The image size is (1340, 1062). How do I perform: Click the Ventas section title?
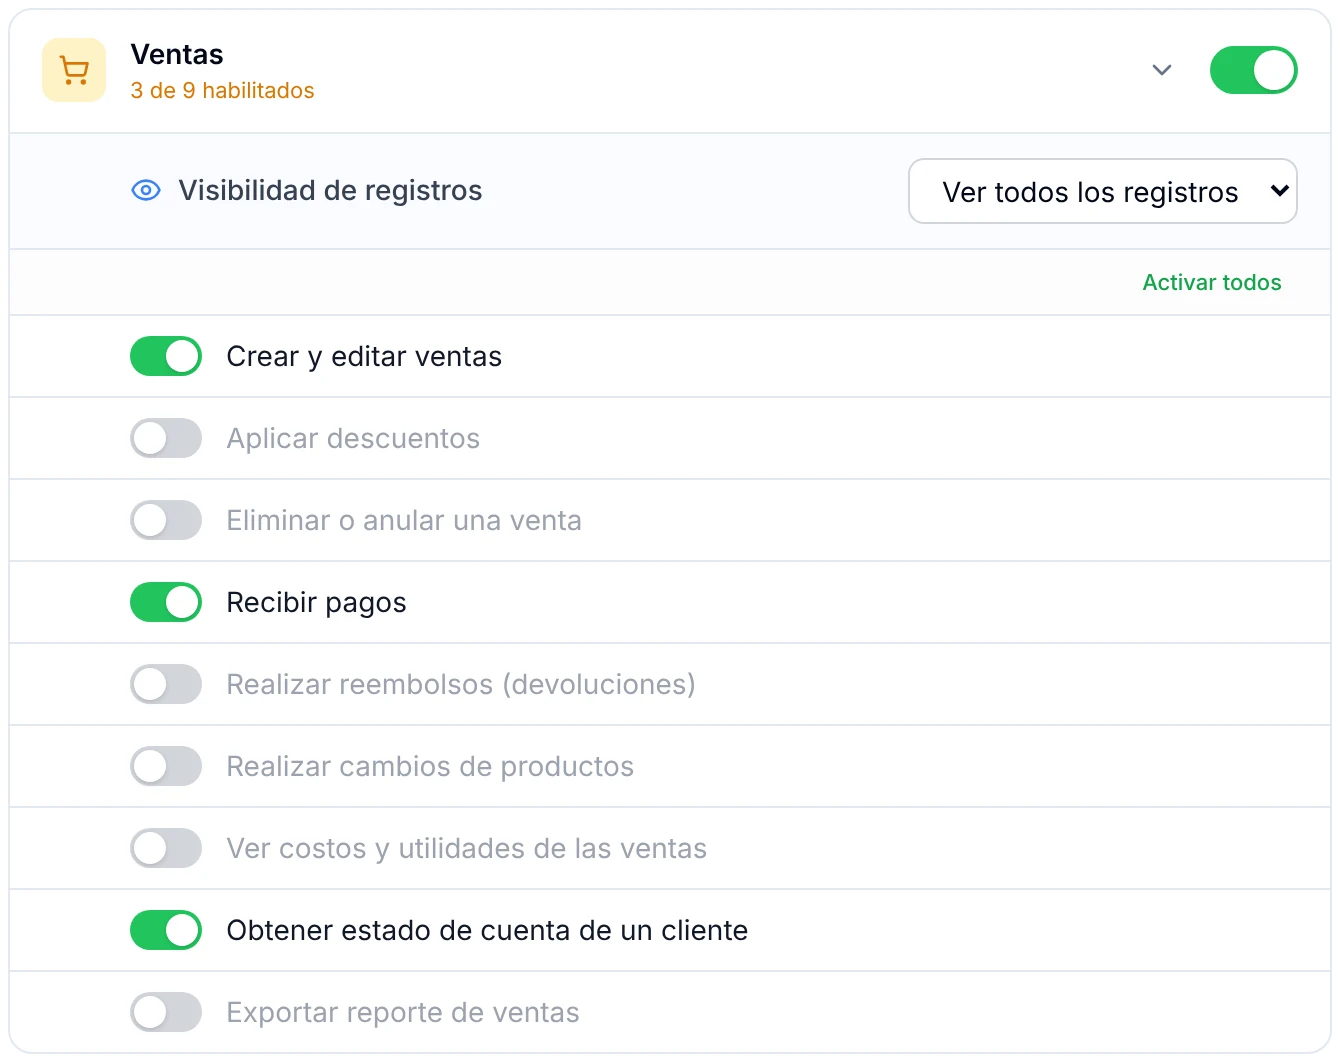pyautogui.click(x=177, y=54)
